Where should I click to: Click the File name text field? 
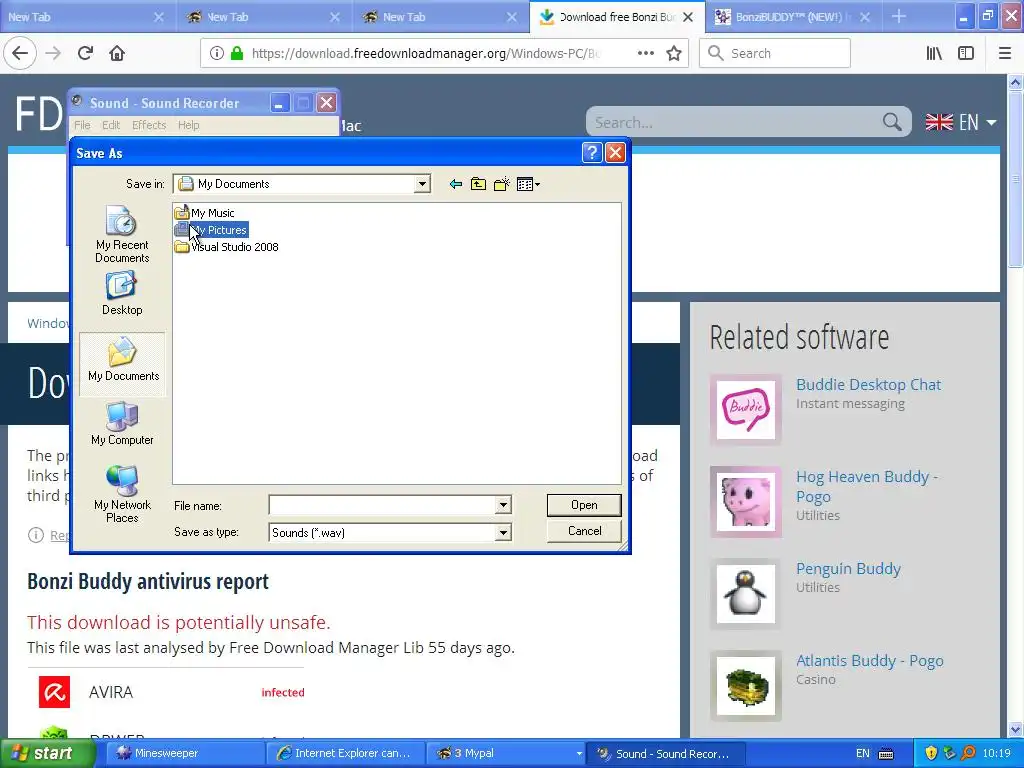click(x=382, y=505)
